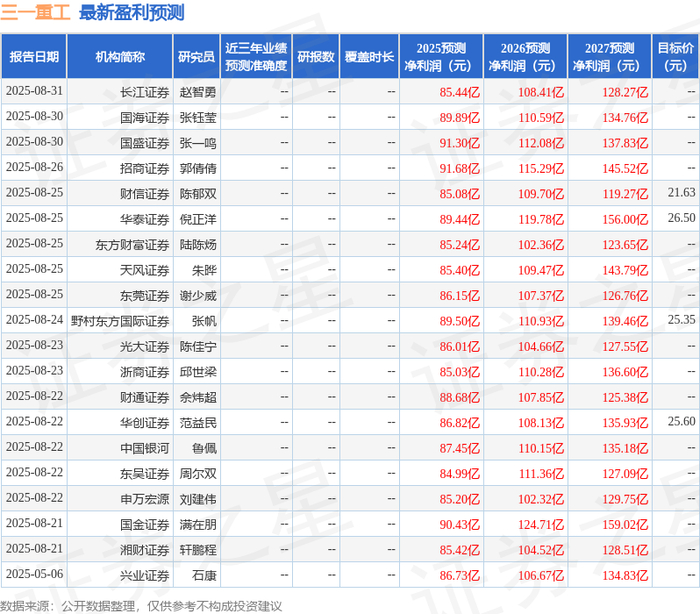Click the 2027 profit value 159.02亿

[625, 525]
